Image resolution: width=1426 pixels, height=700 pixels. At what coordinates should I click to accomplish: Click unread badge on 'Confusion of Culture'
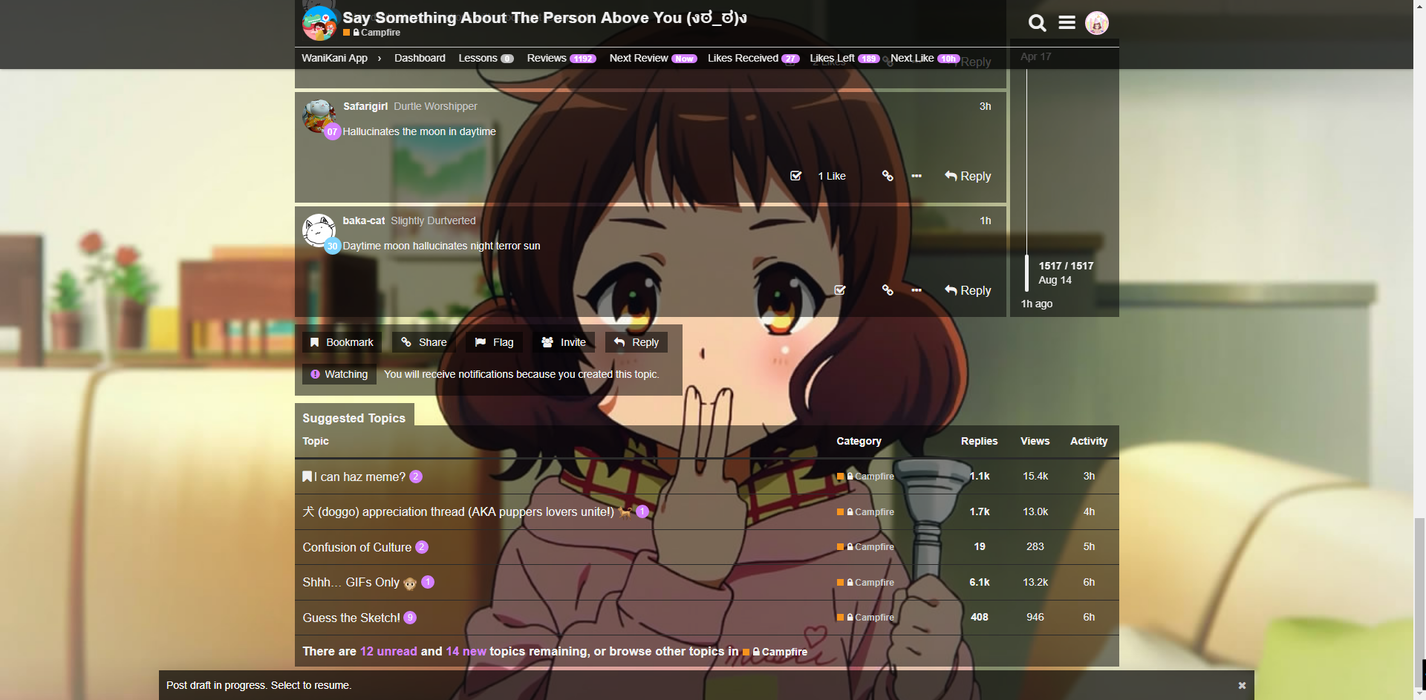(422, 547)
